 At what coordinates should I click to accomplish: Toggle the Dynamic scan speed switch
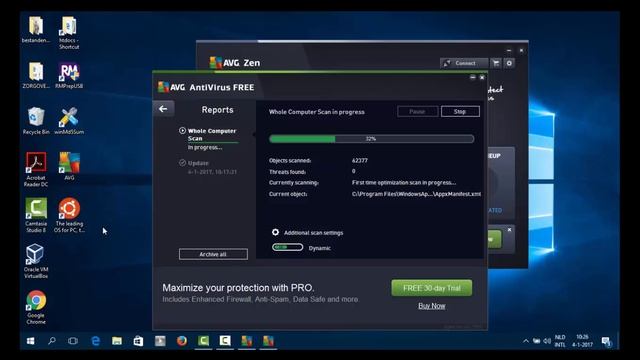(287, 247)
